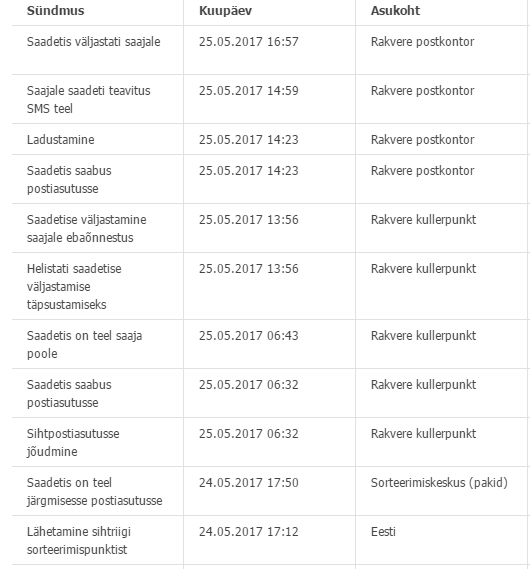Click the 24.05.2017 17:50 timestamp
This screenshot has height=569, width=530.
(248, 483)
